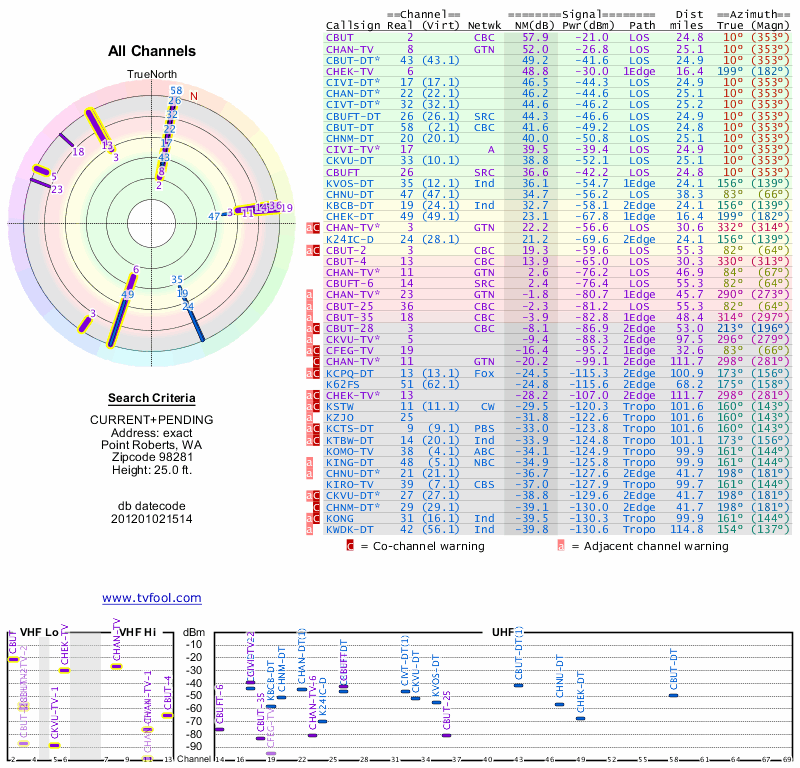Click the VHF Lo chart label
Screen dimensions: 800x768
[x=39, y=632]
